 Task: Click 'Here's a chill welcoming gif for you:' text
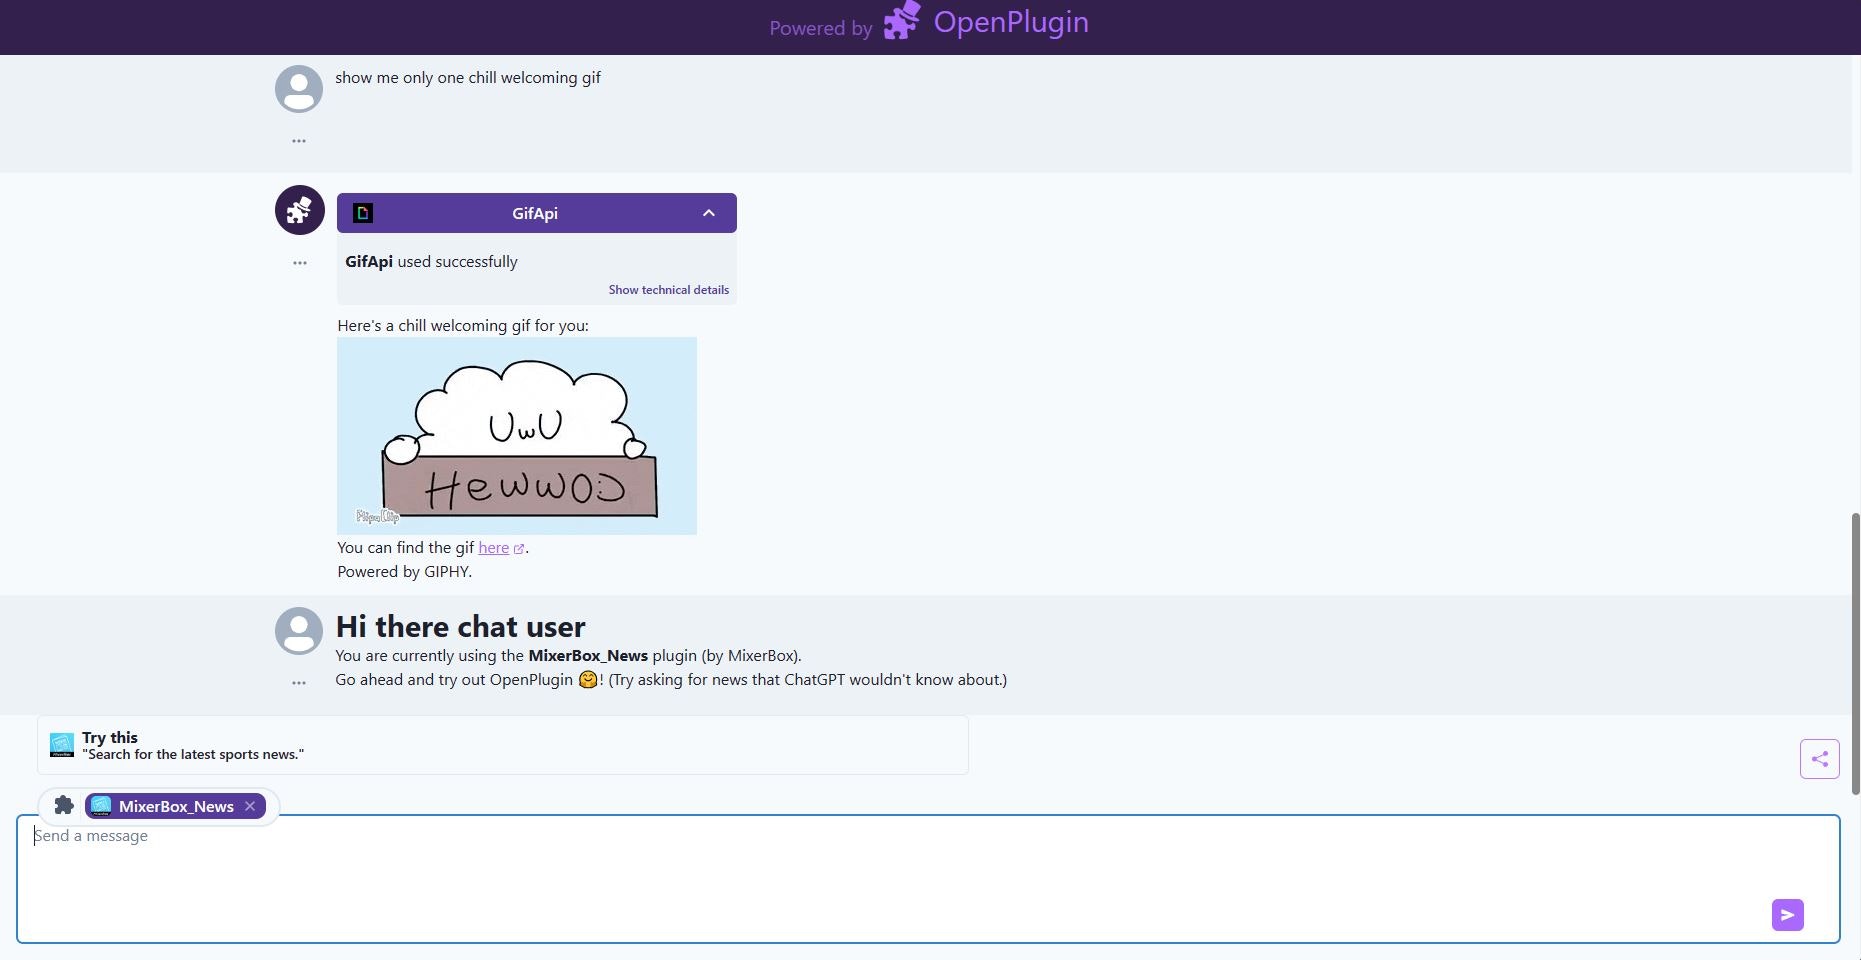463,326
